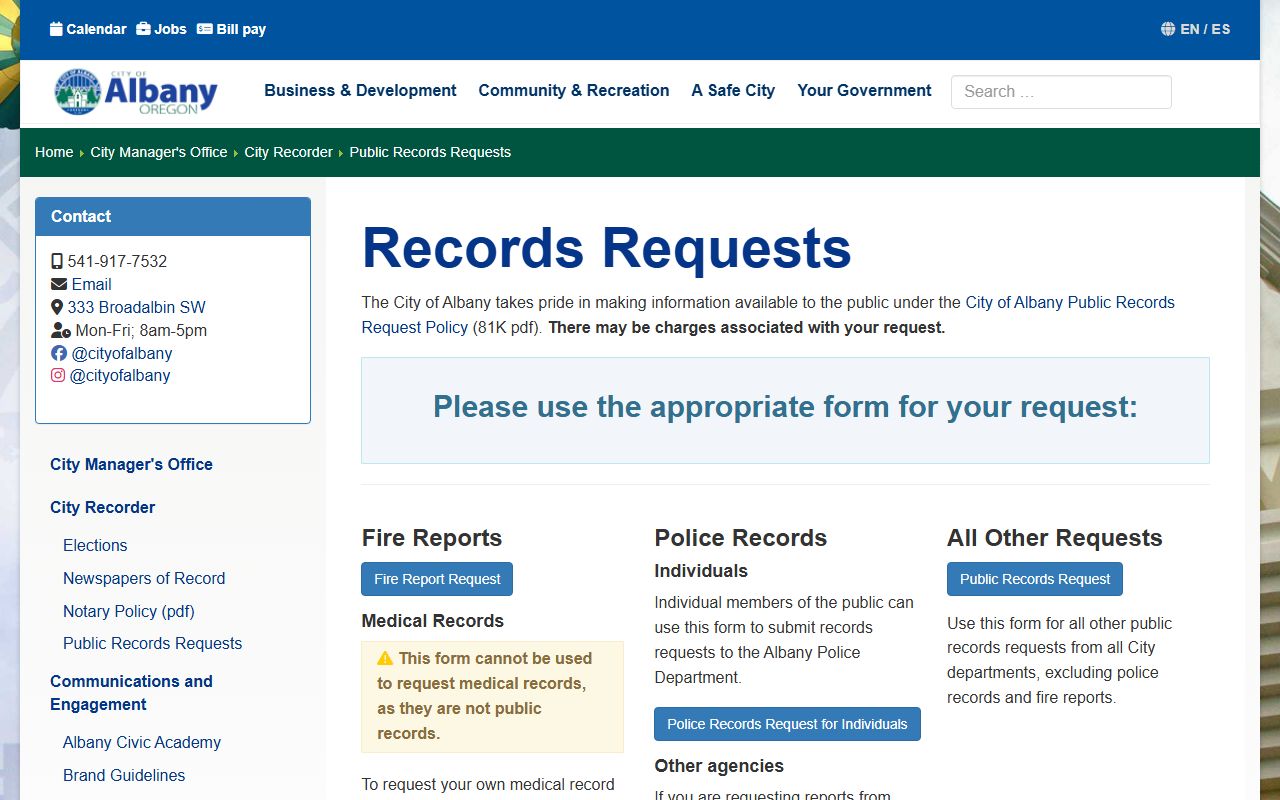Click the Instagram icon beside @cityofalbany
The height and width of the screenshot is (800, 1280).
(x=58, y=375)
